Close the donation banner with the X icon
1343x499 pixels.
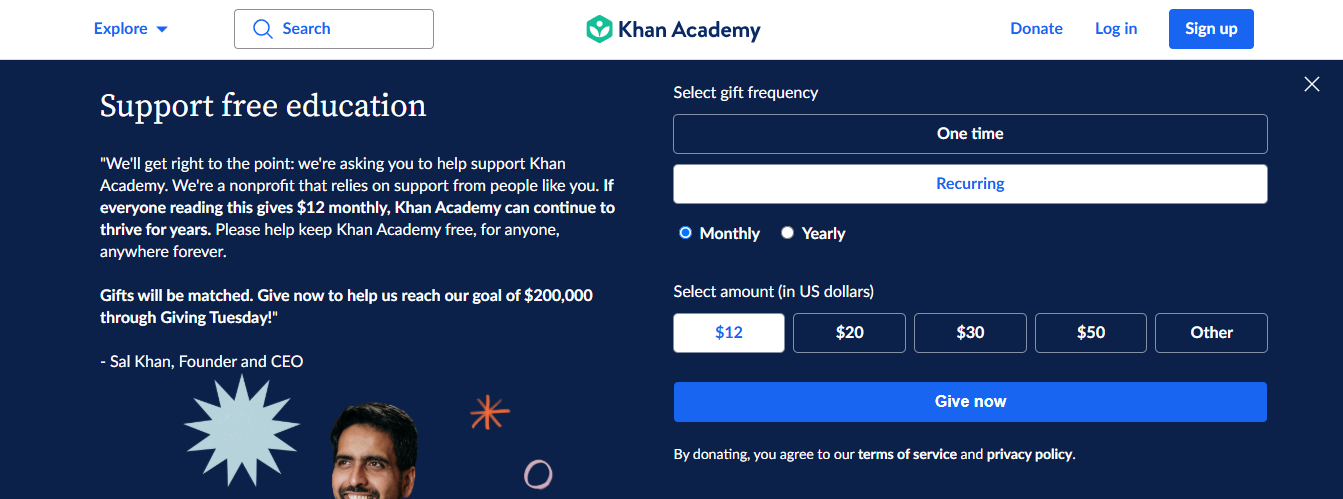pos(1312,85)
